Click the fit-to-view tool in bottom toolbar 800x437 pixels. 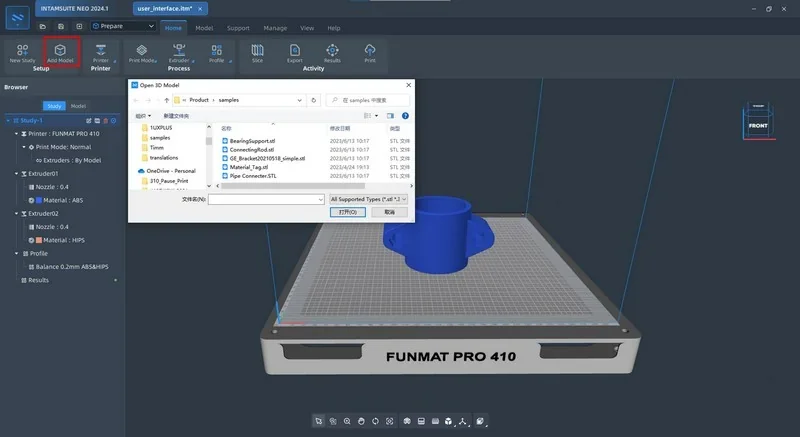(390, 421)
